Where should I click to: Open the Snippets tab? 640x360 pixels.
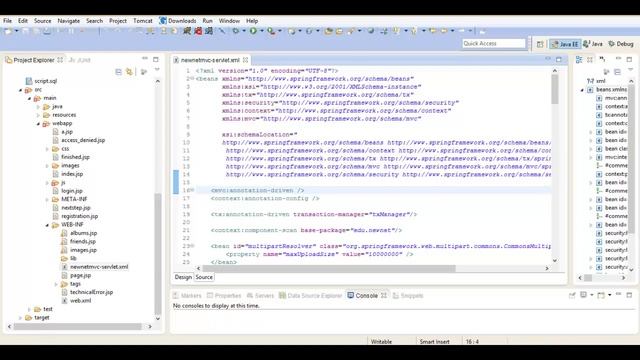[x=408, y=296]
